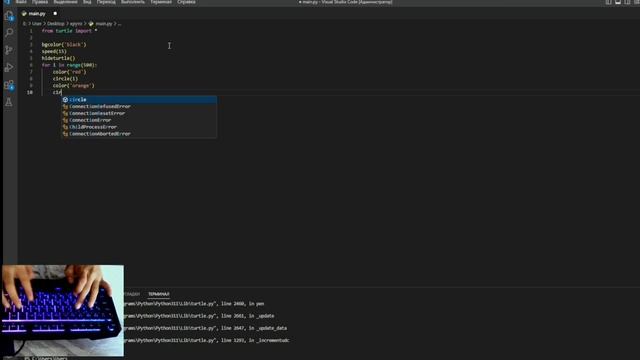The width and height of the screenshot is (640, 360).
Task: Click class icon beside ChildProcessError
Action: click(x=65, y=127)
